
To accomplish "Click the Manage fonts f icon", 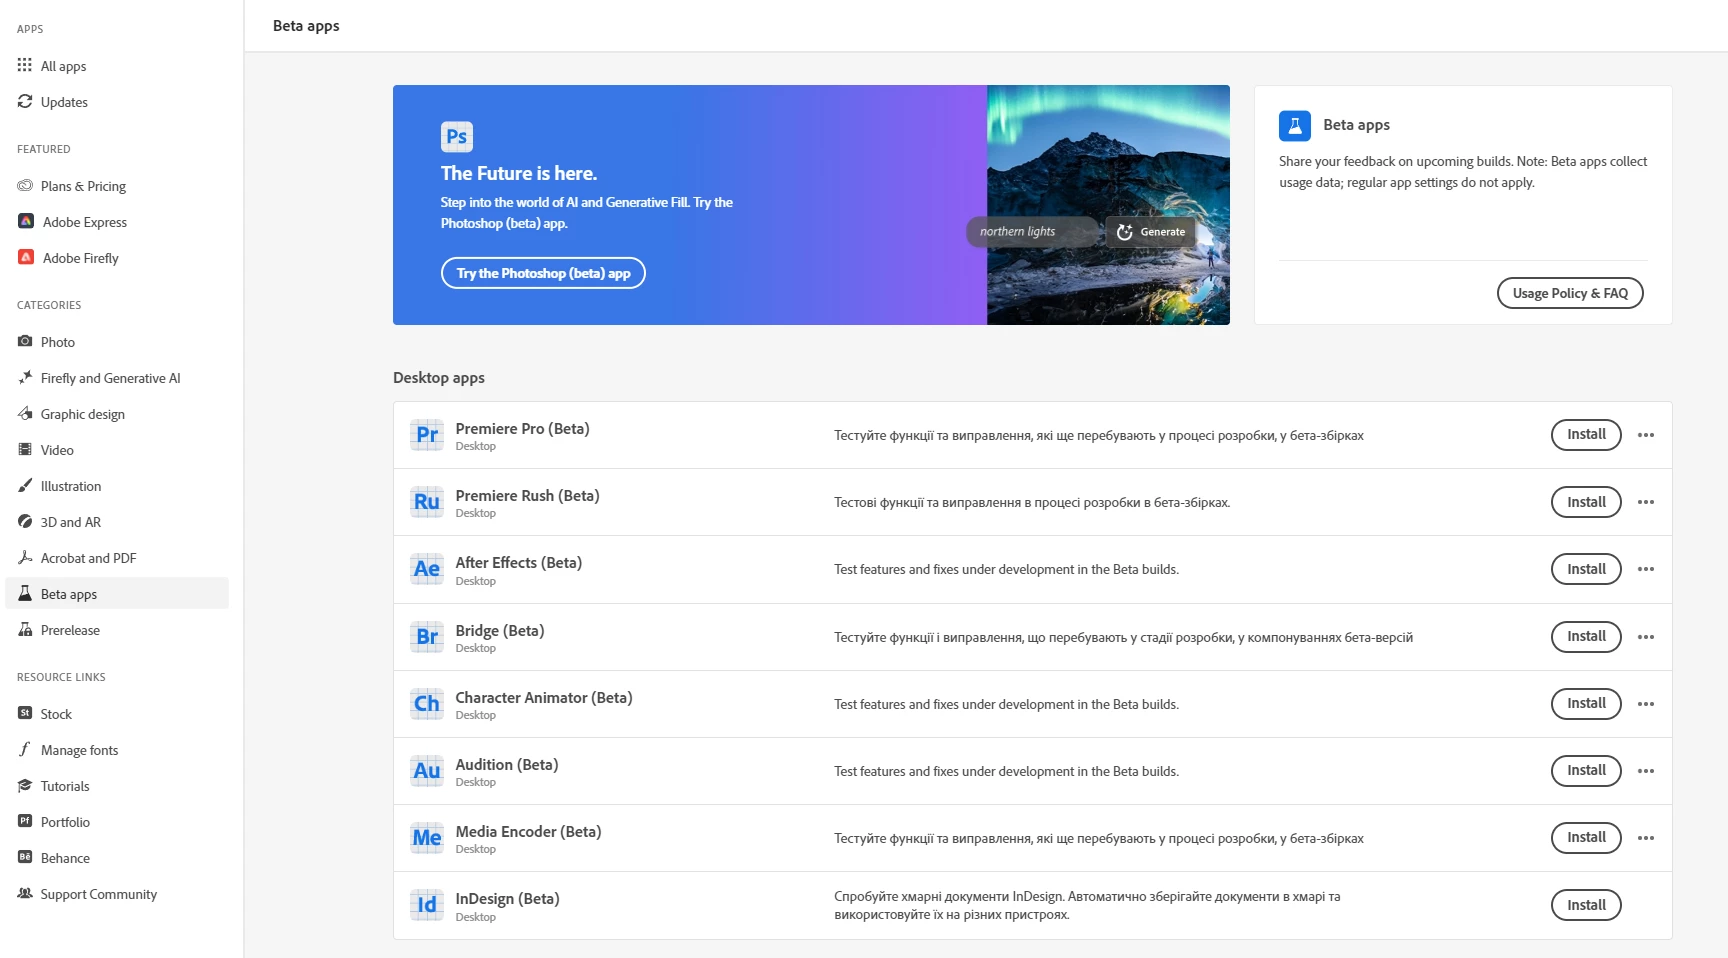I will point(25,749).
